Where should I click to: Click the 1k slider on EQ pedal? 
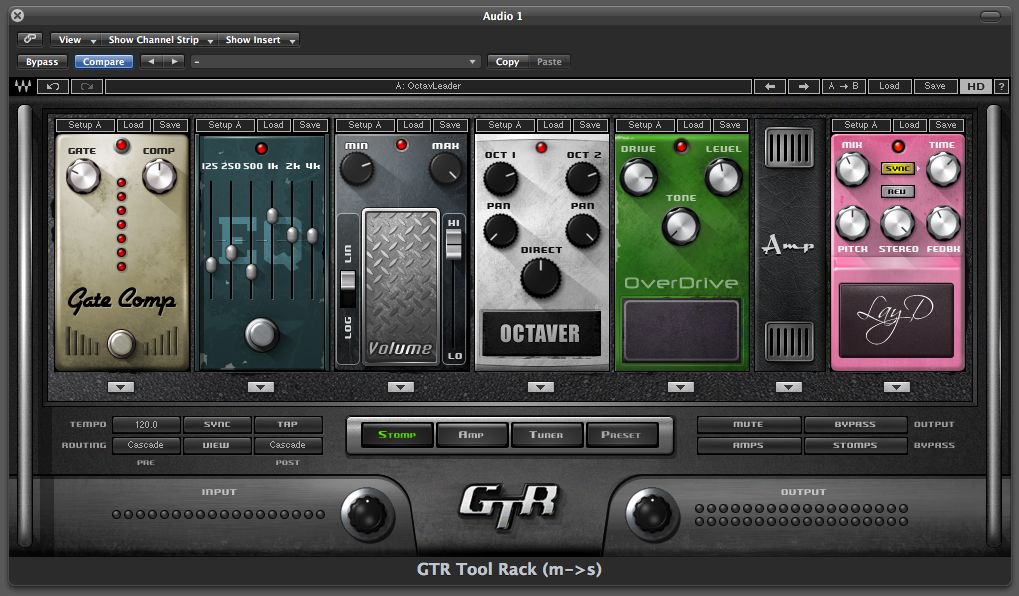point(272,216)
